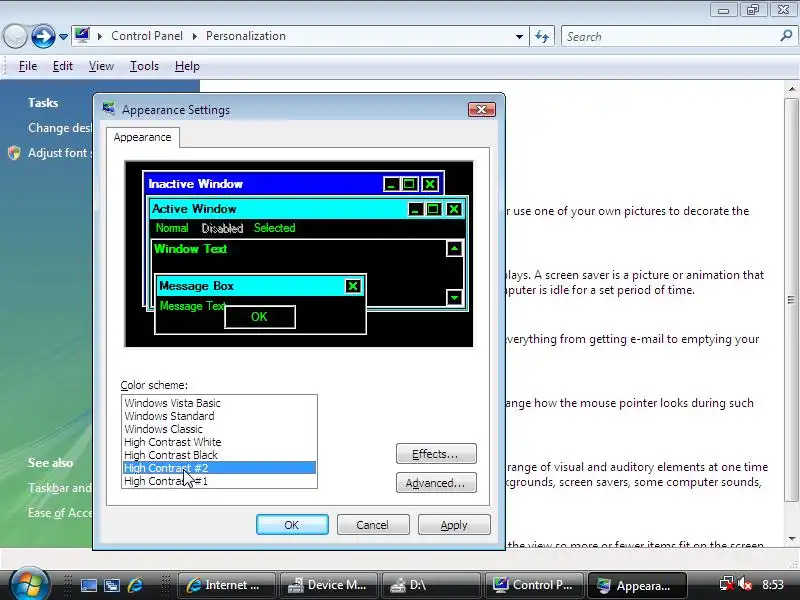Click preview Active Window maximize icon
This screenshot has height=600, width=800.
click(x=434, y=209)
